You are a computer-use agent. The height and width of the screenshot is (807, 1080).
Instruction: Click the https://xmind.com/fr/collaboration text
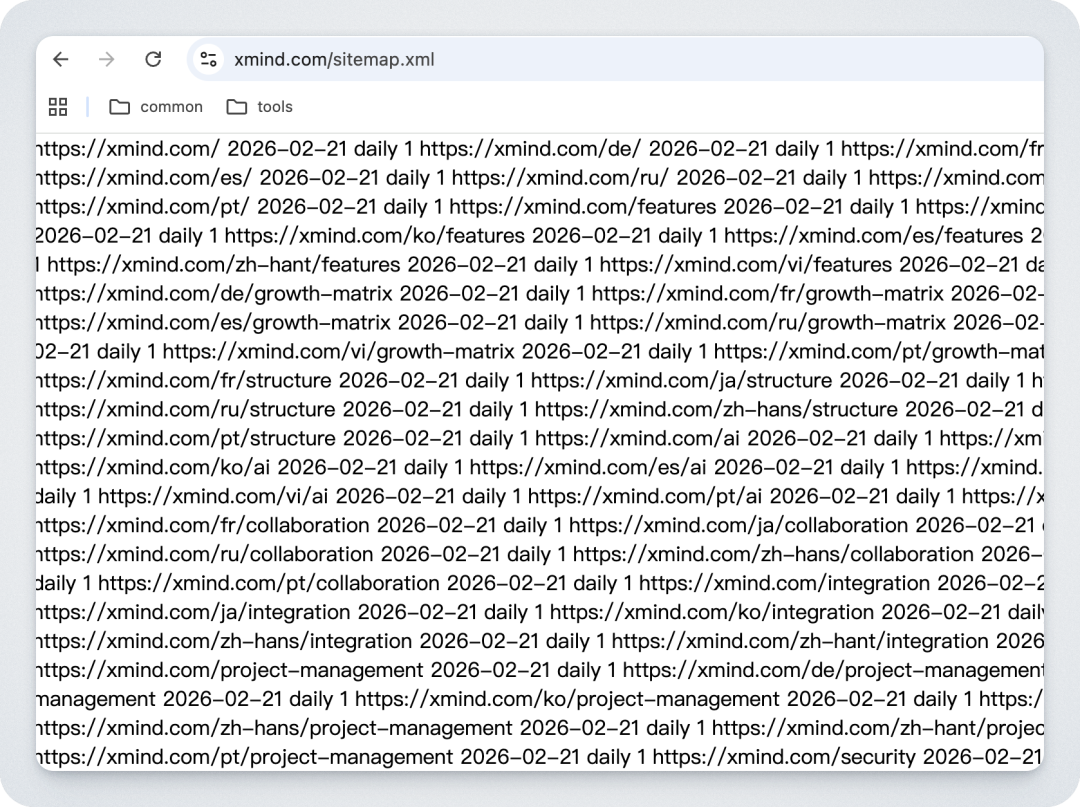[x=203, y=525]
